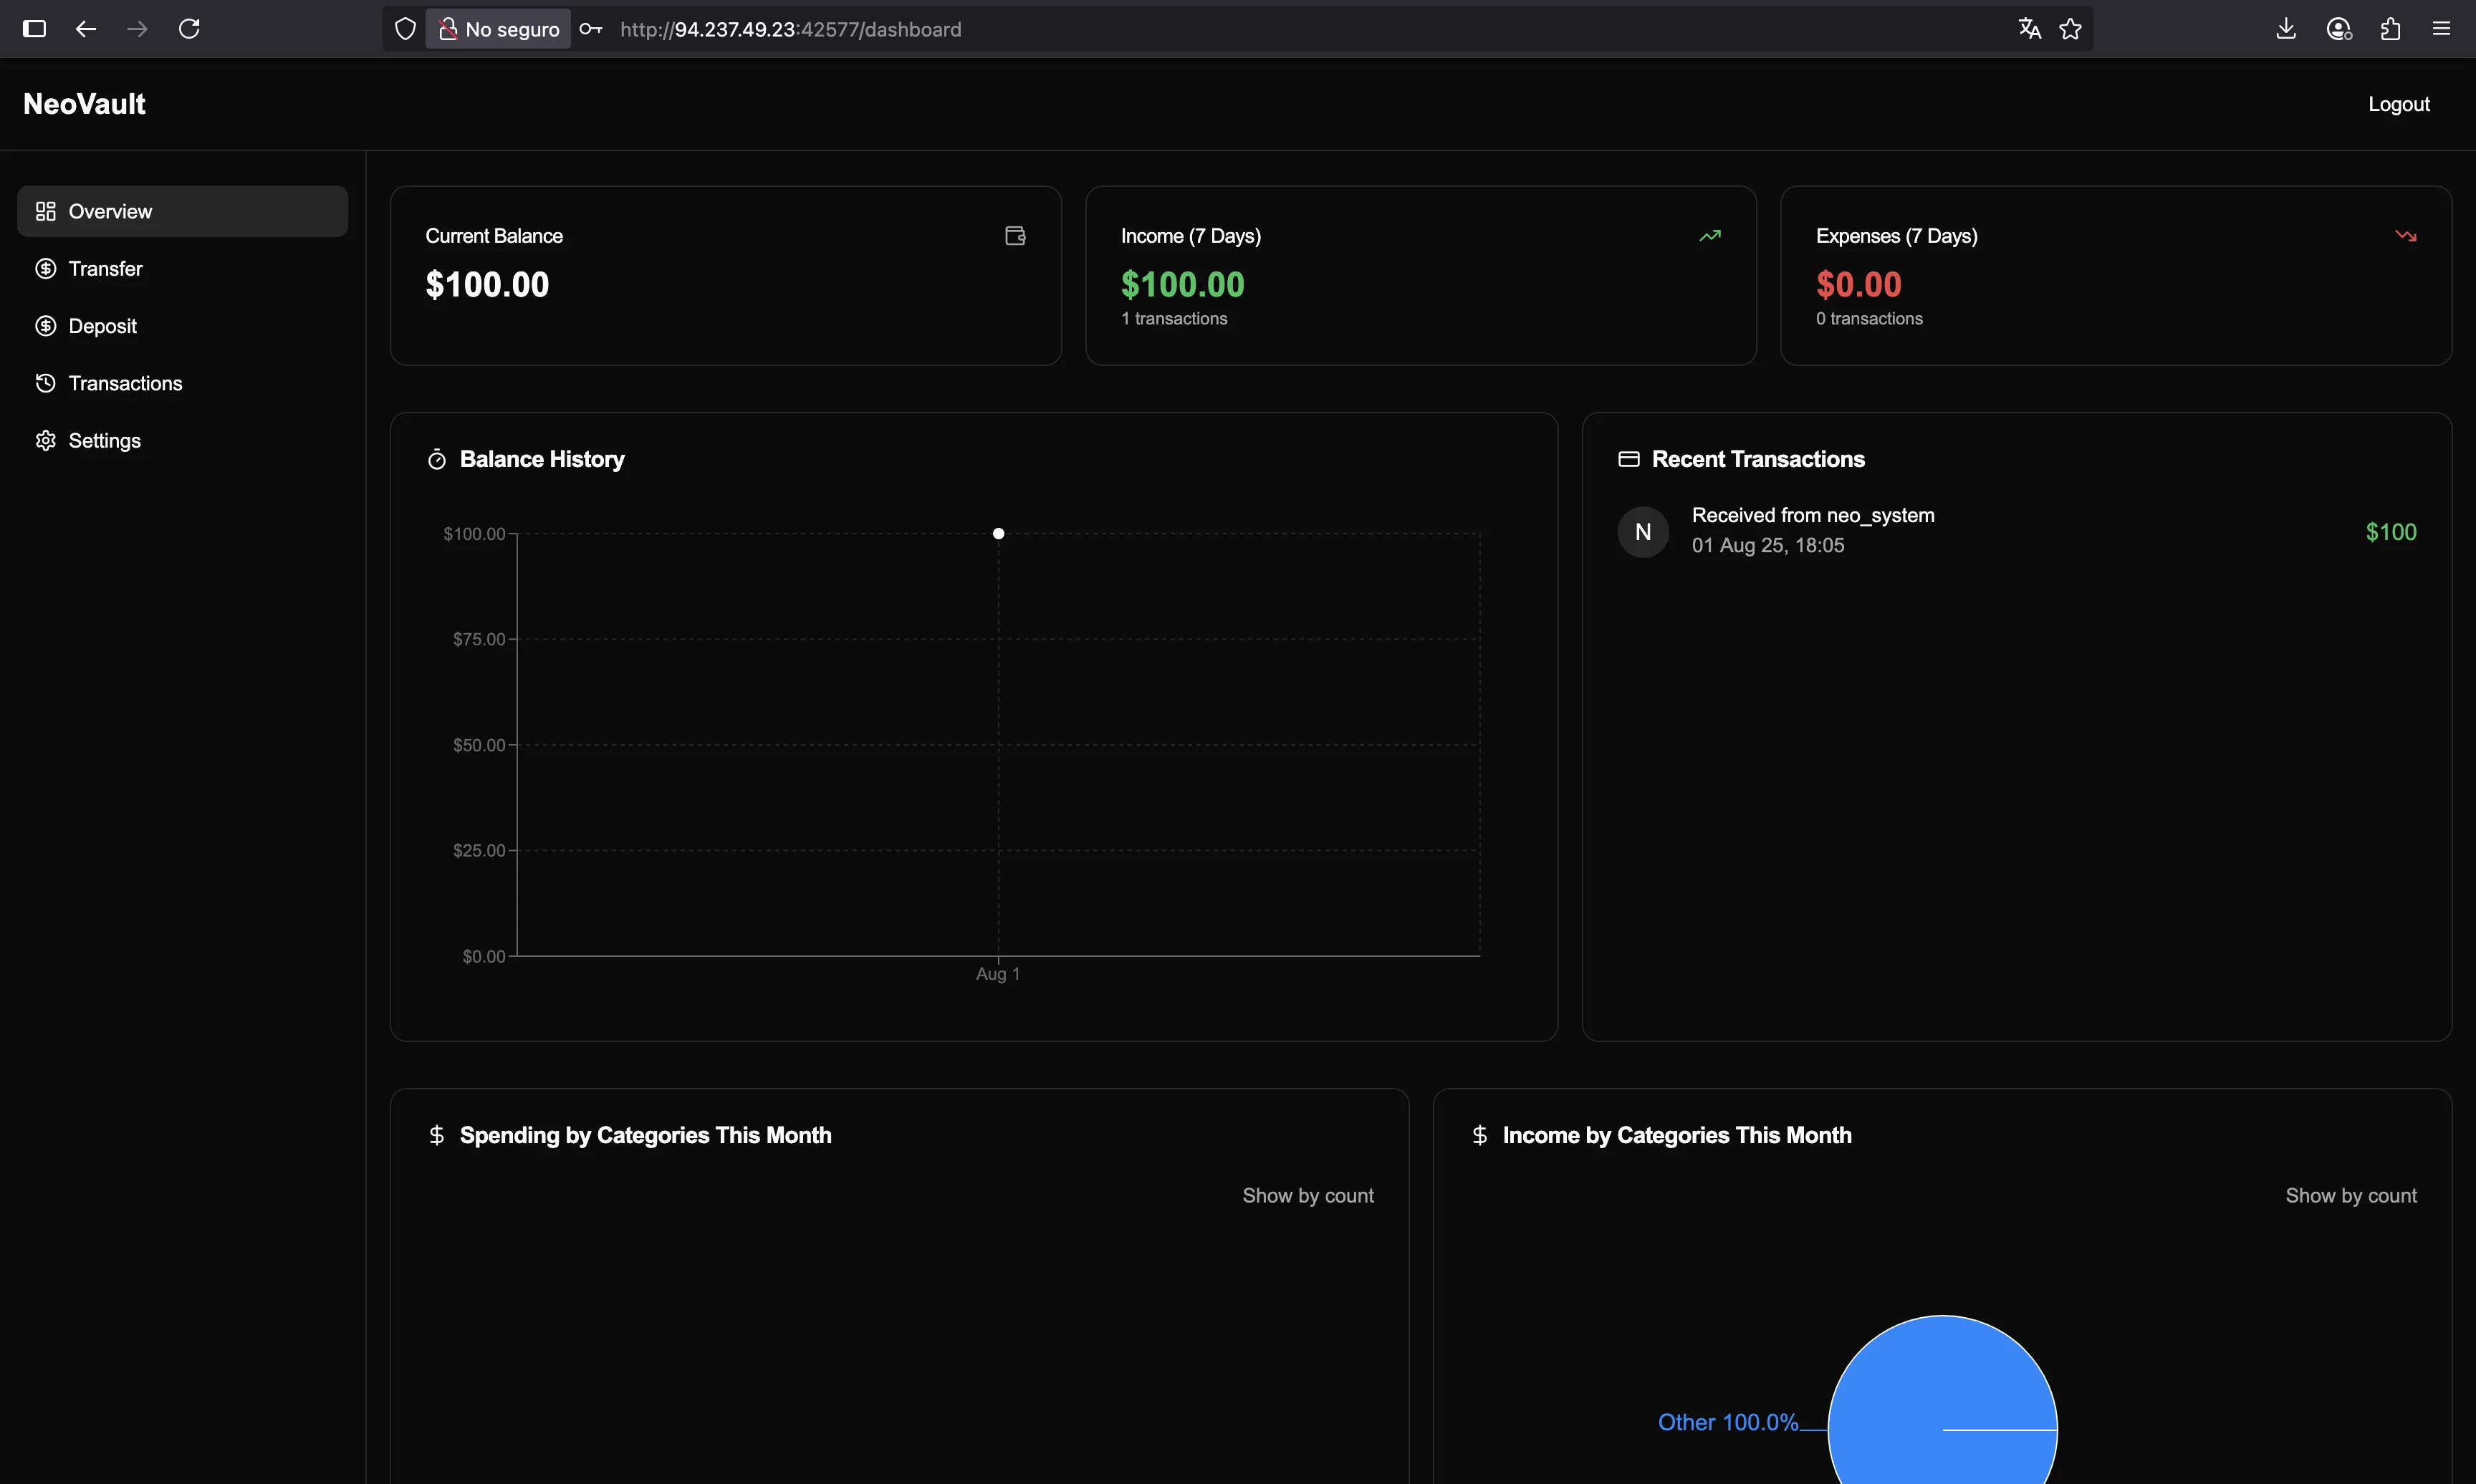Select Overview in the sidebar
Screen dimensions: 2476x1484
(182, 211)
